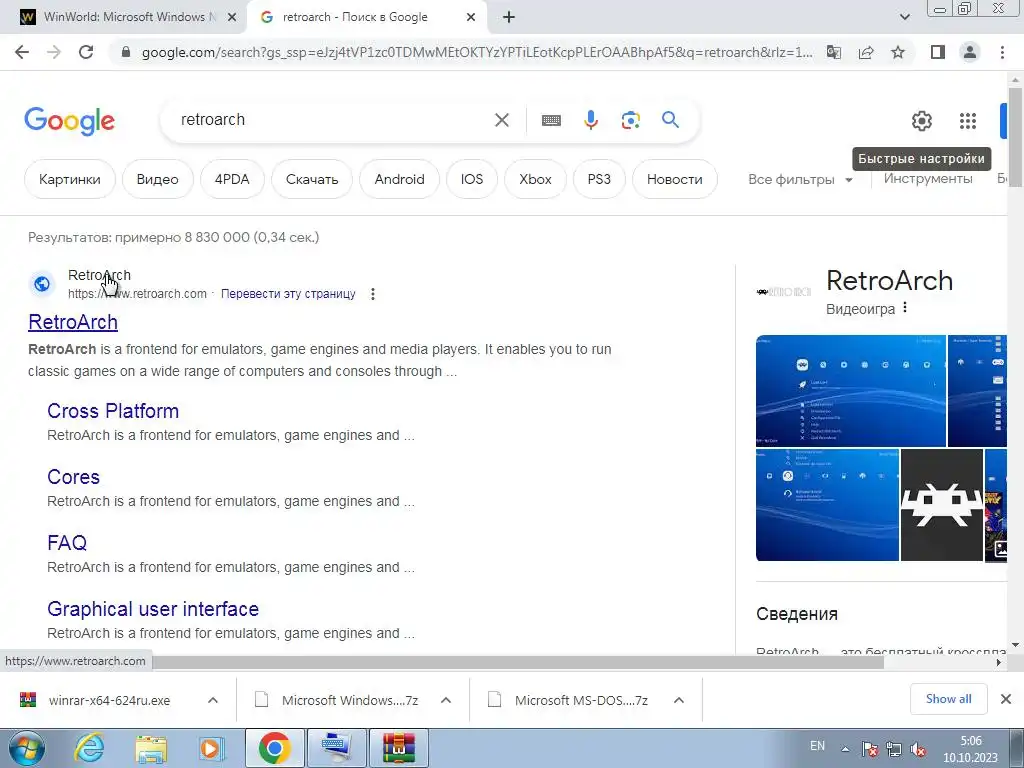This screenshot has width=1024, height=768.
Task: Launch Internet Explorer from the taskbar
Action: [88, 748]
